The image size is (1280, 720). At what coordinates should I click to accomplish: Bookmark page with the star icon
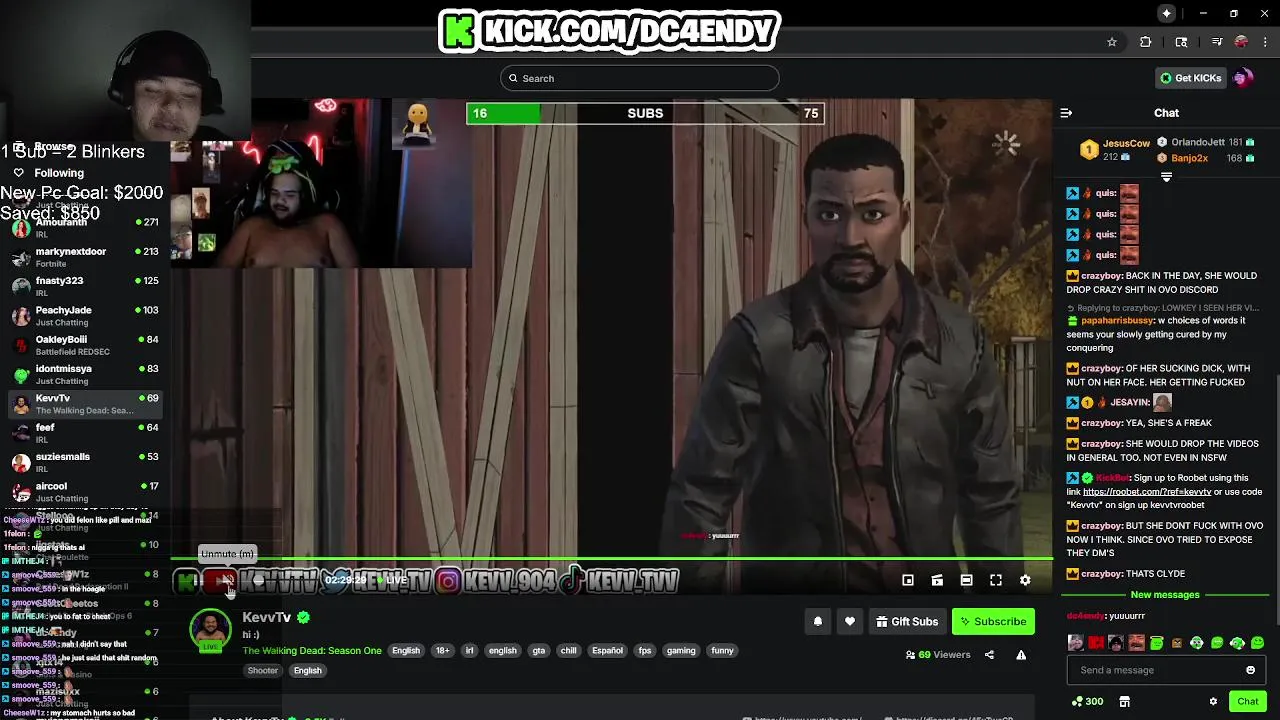(1111, 42)
